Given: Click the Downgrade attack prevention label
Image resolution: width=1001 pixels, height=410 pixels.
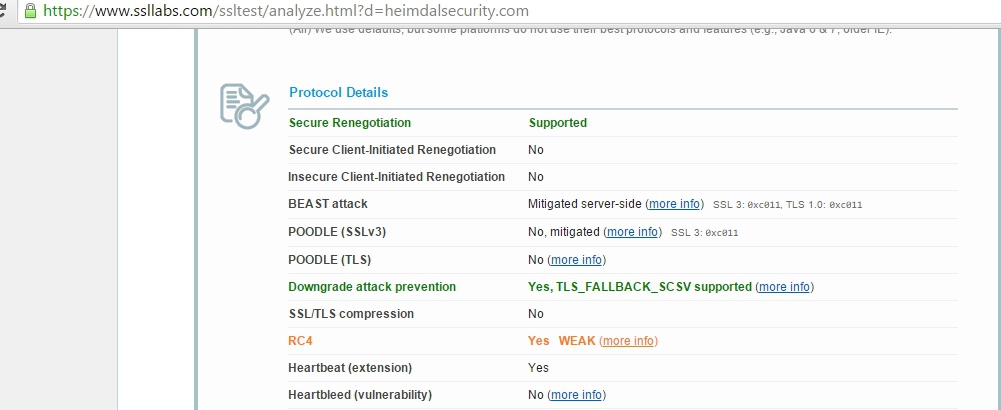Looking at the screenshot, I should (x=372, y=287).
